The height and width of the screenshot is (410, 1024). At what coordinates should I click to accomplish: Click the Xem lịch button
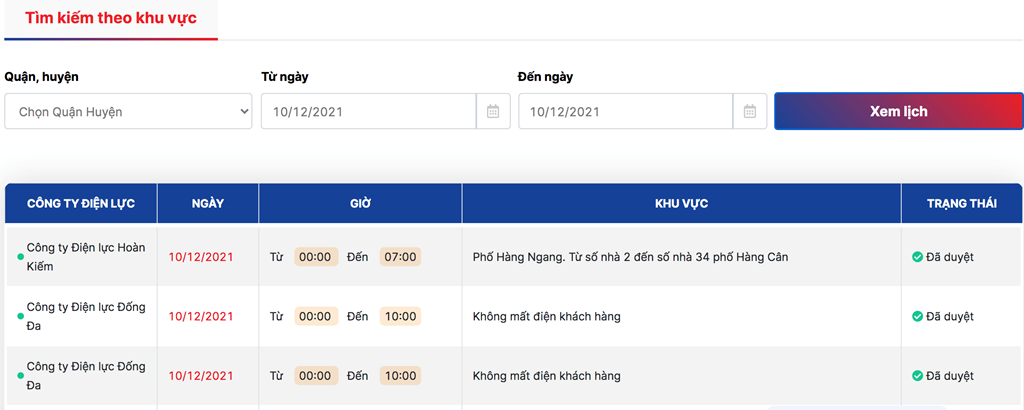(x=899, y=112)
